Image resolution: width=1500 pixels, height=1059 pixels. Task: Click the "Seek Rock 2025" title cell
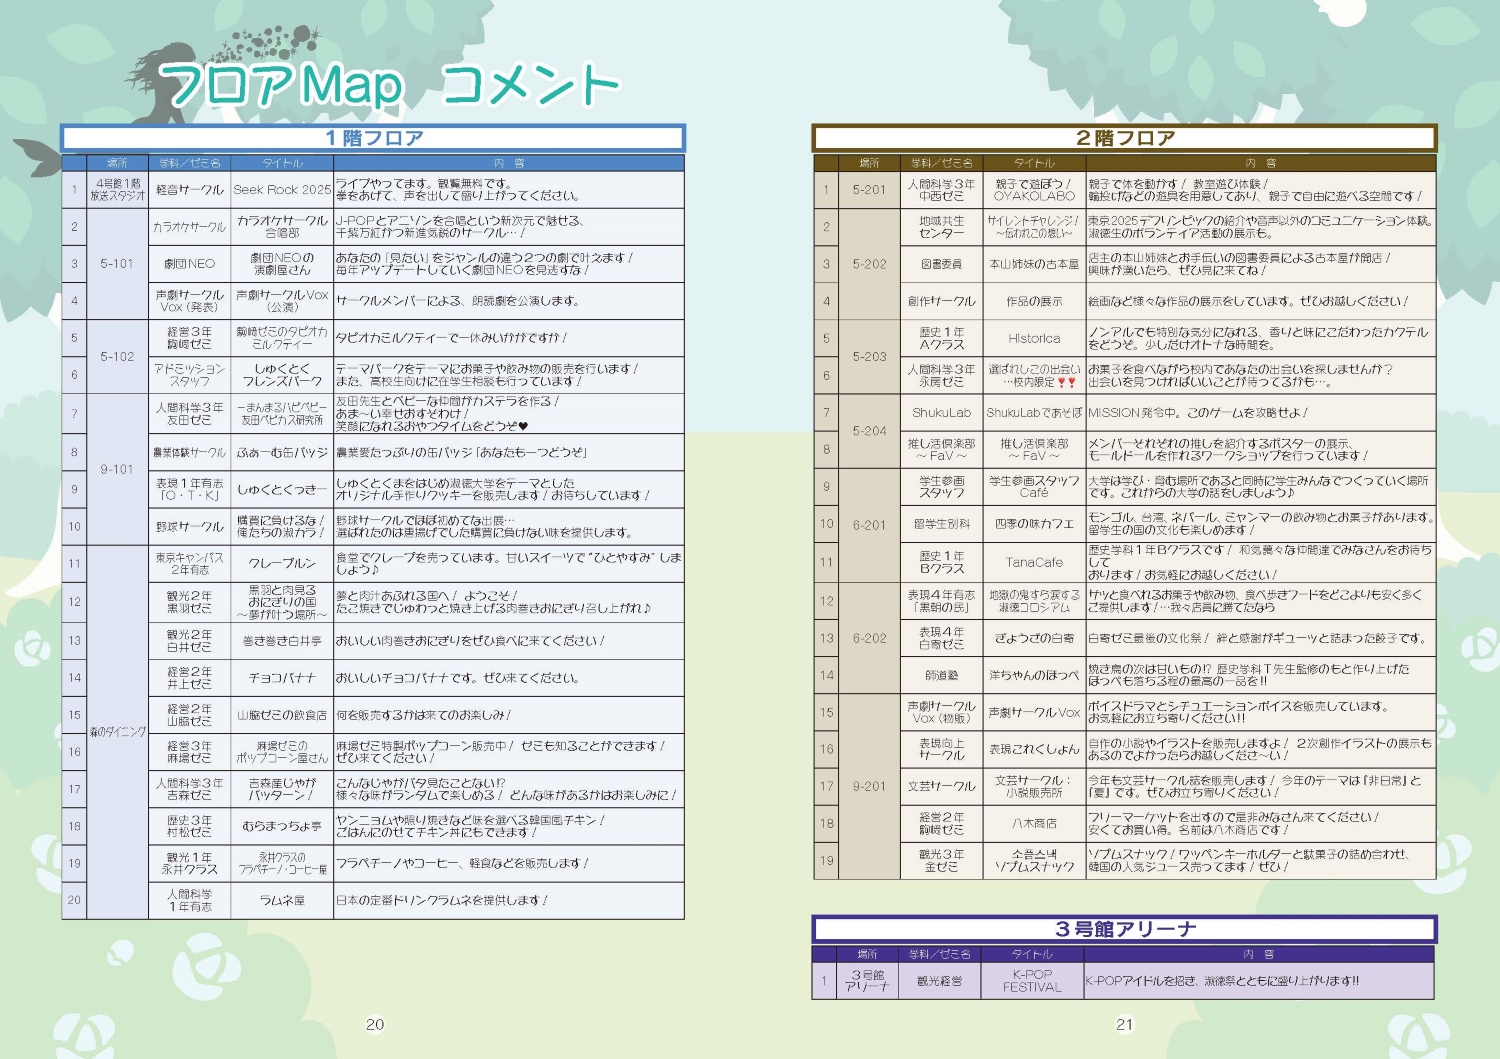[x=282, y=189]
